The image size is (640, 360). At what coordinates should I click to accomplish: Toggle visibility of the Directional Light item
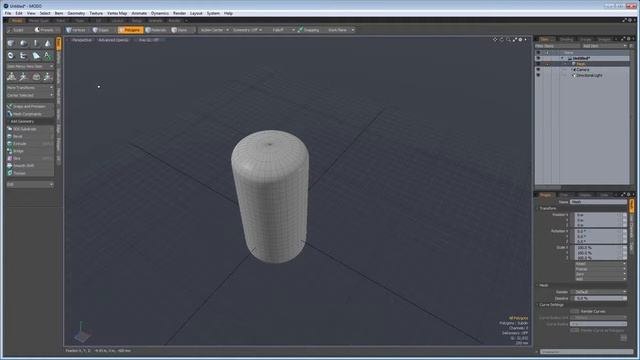point(538,76)
